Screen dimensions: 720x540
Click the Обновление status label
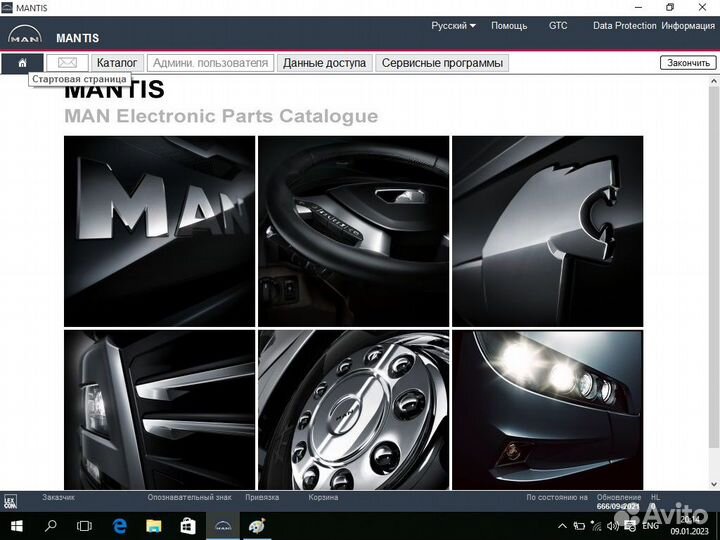619,497
